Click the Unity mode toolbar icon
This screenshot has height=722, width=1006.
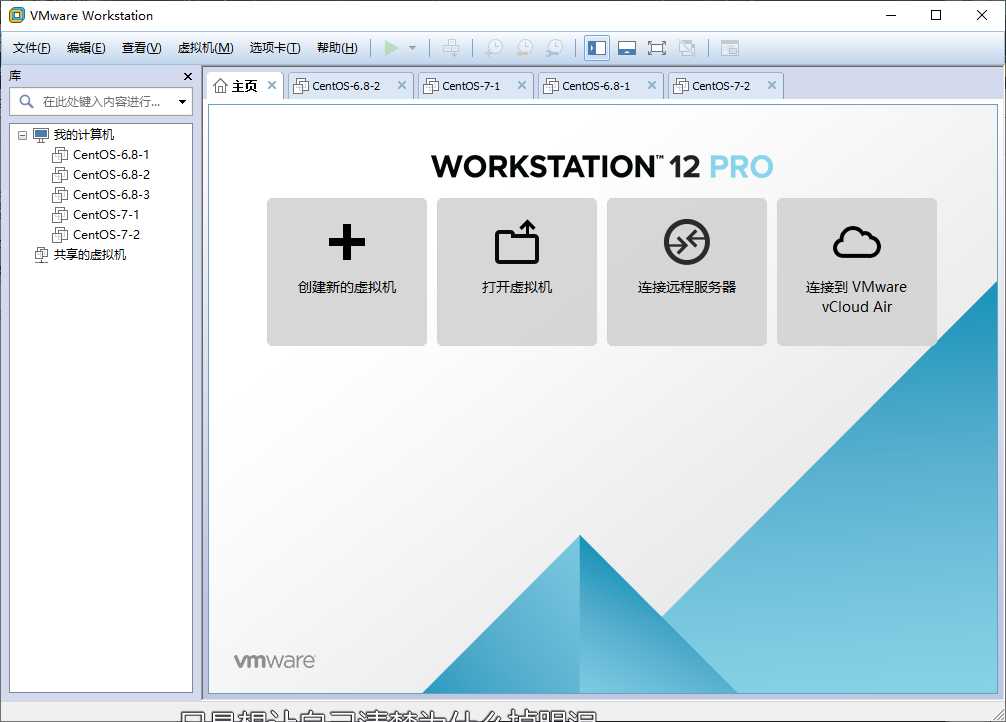click(x=687, y=48)
